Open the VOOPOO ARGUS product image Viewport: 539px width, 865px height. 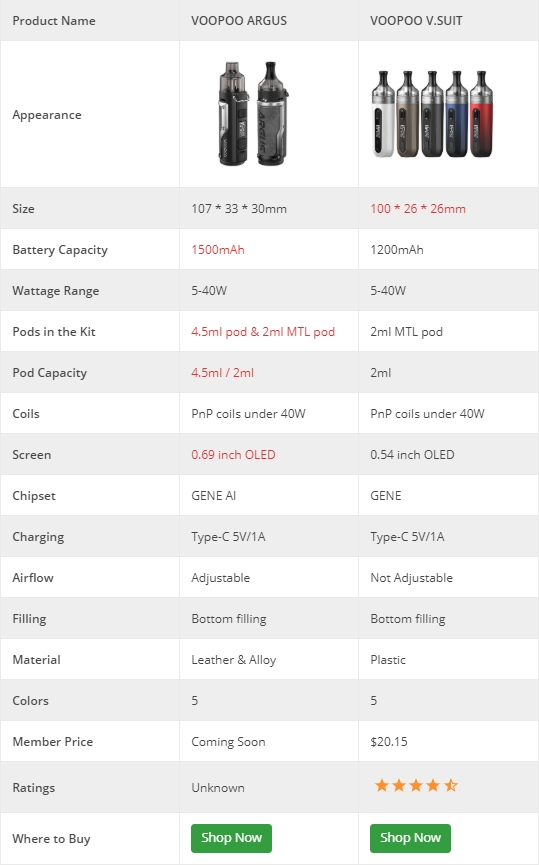coord(253,113)
